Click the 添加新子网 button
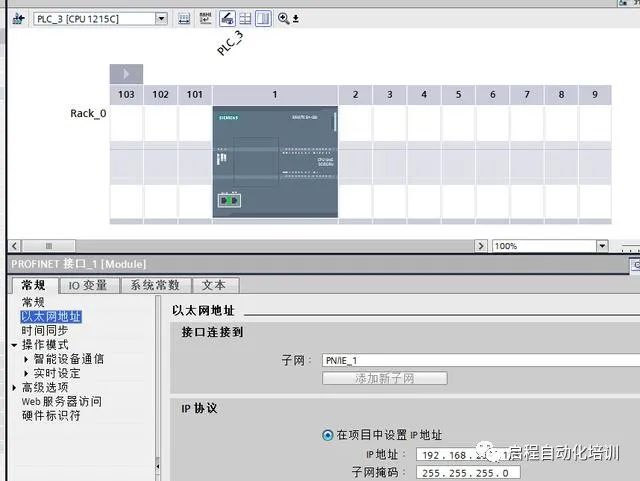 click(x=384, y=379)
